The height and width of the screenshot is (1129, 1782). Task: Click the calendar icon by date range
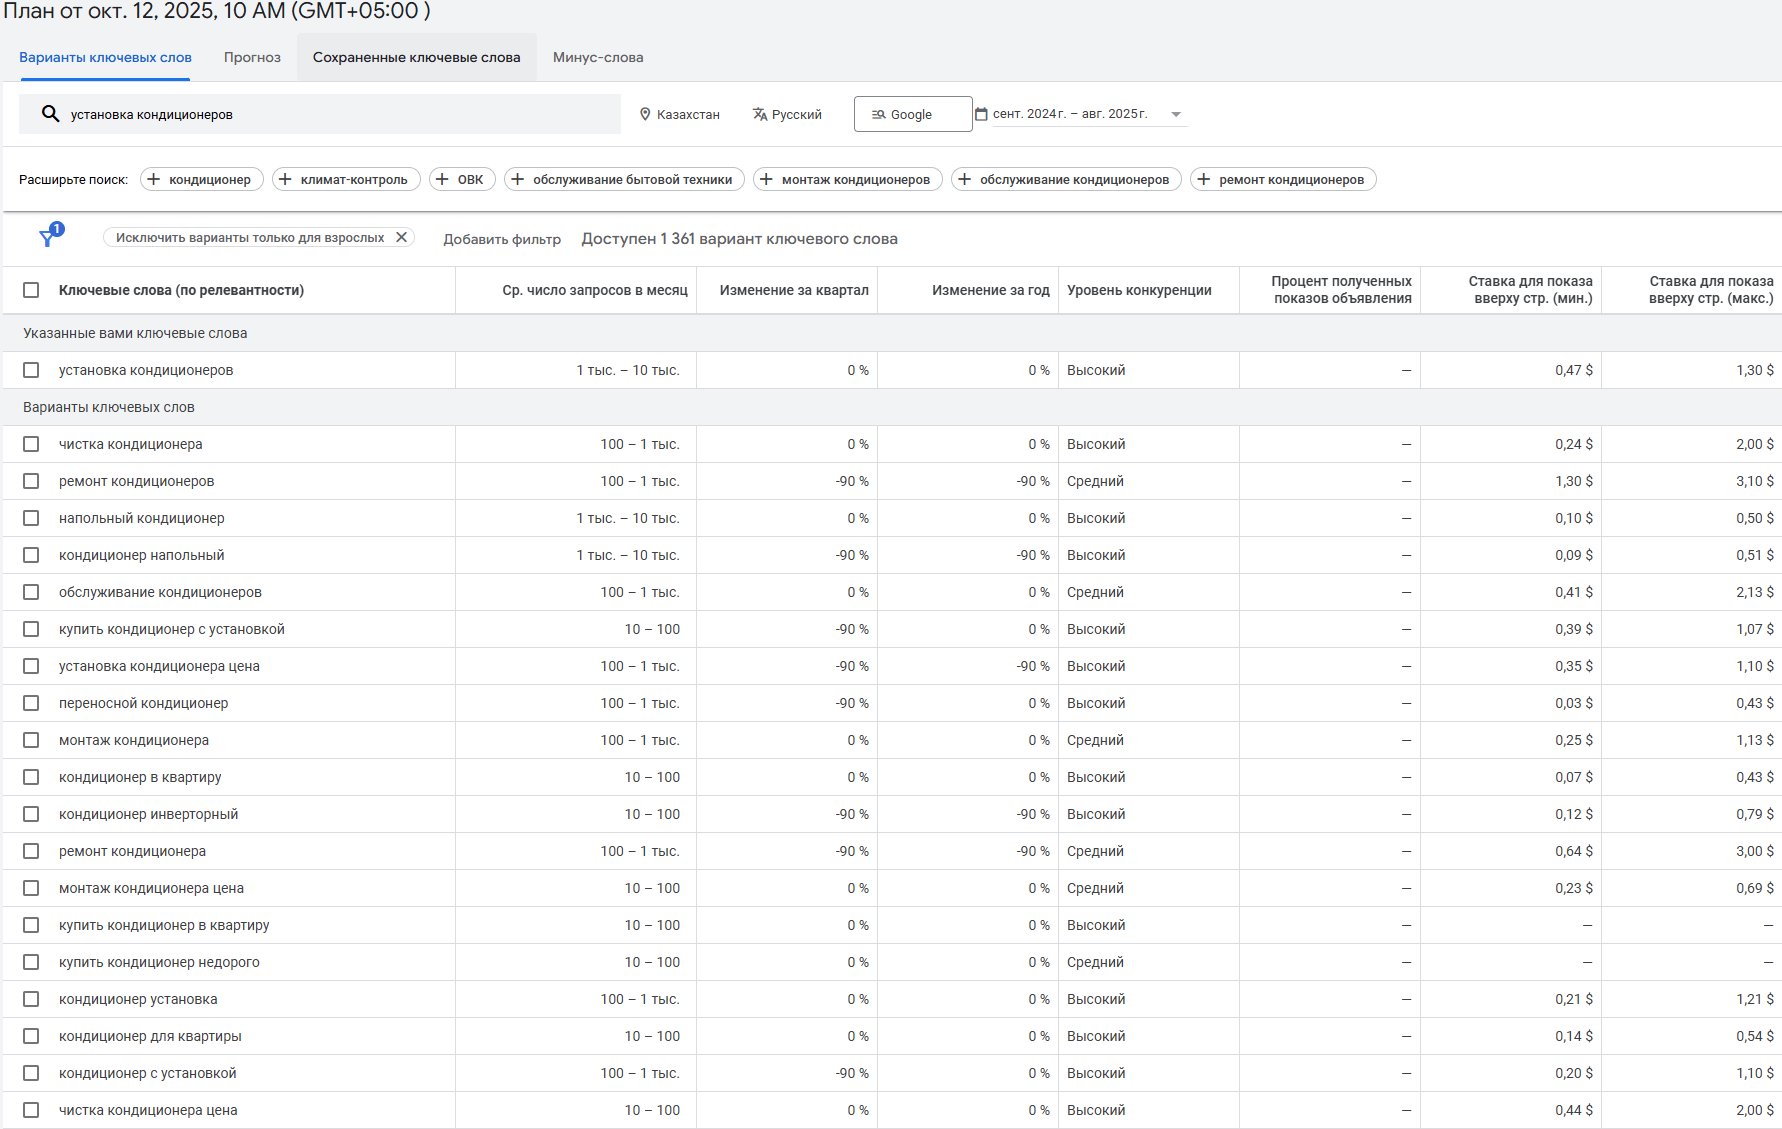981,114
